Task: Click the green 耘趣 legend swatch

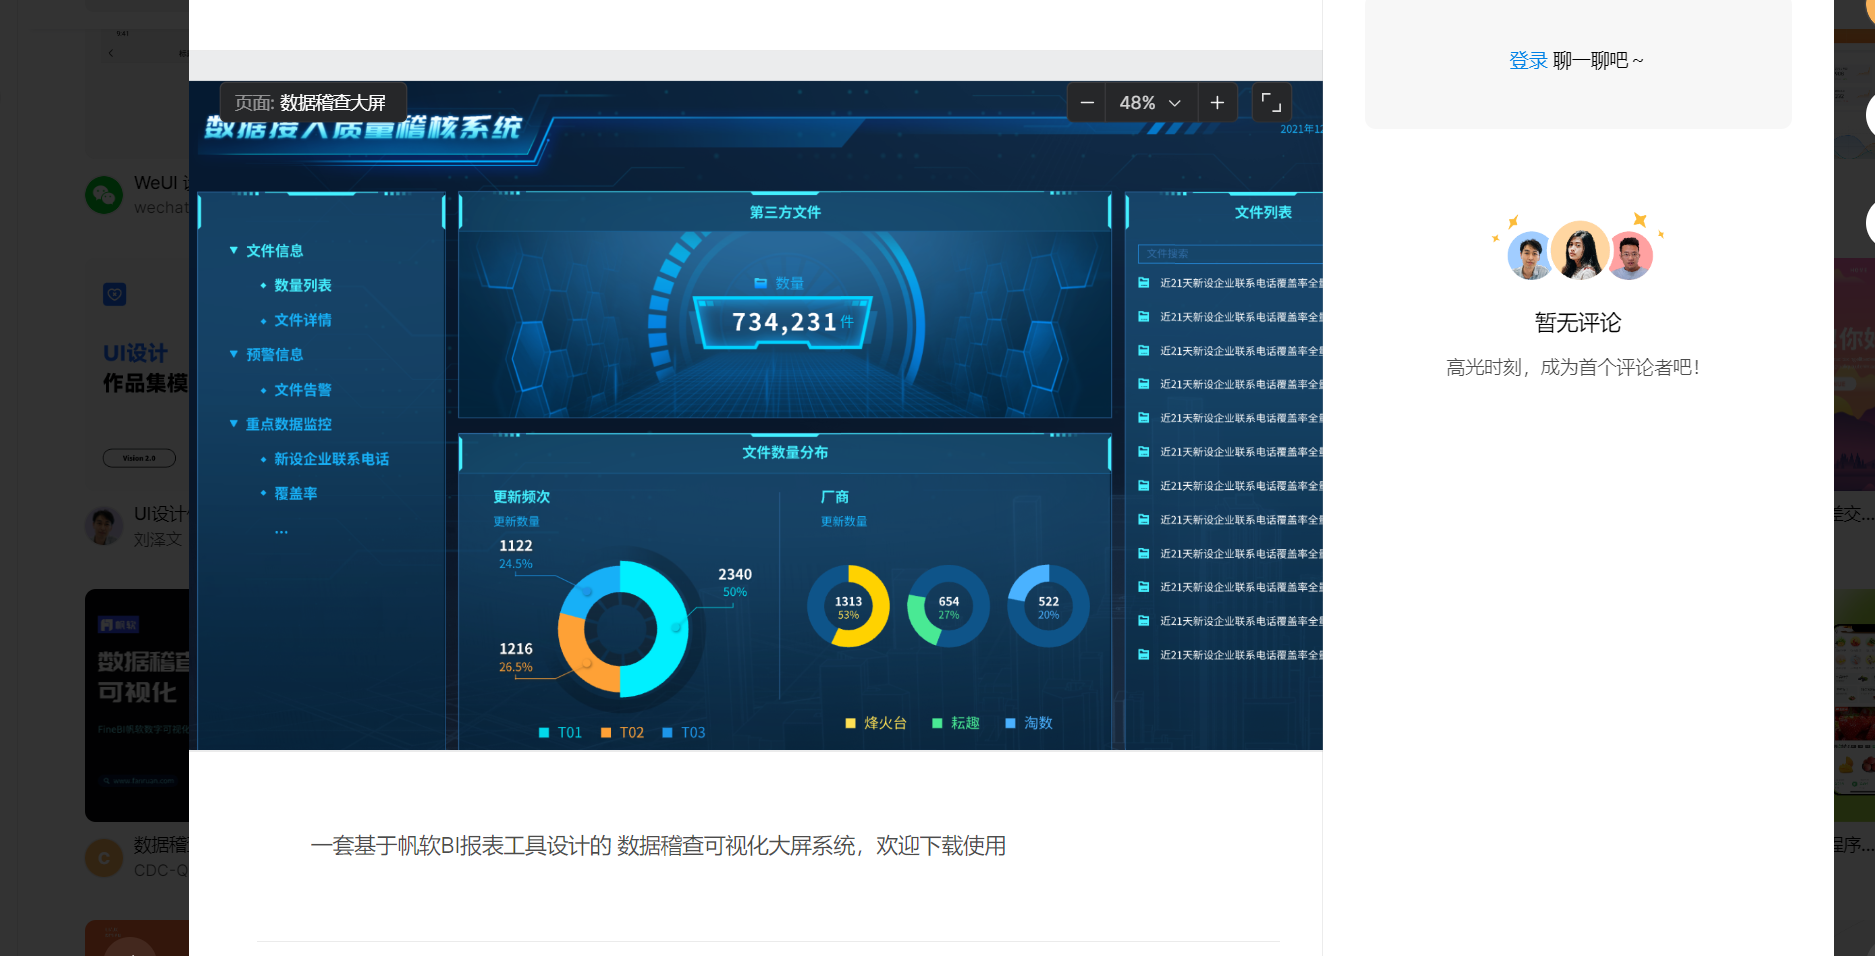Action: pyautogui.click(x=937, y=723)
